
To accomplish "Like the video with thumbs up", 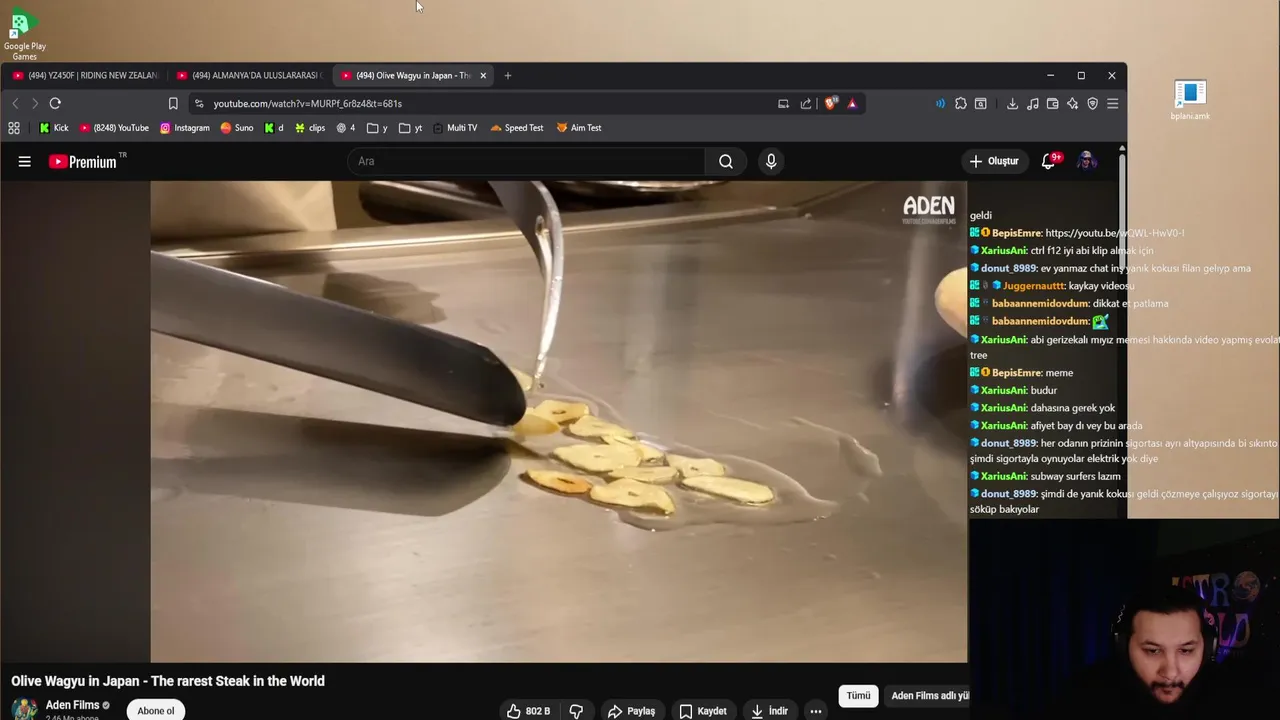I will (x=528, y=711).
